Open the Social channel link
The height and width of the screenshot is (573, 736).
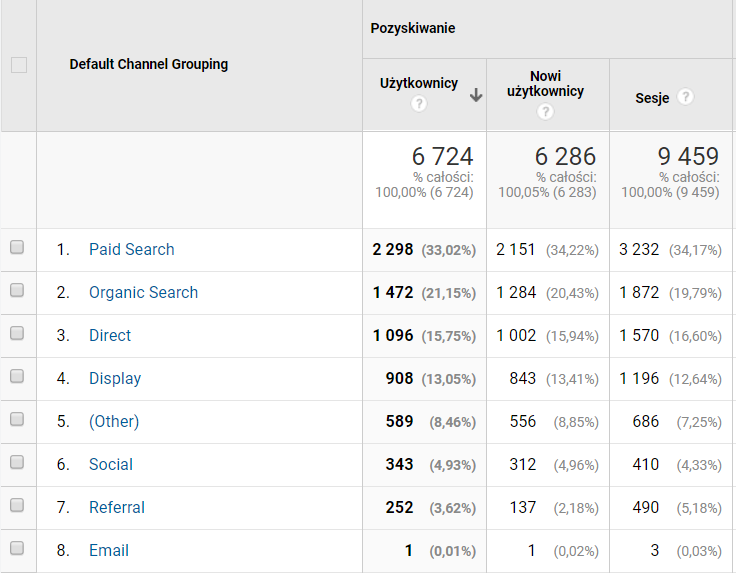point(111,465)
